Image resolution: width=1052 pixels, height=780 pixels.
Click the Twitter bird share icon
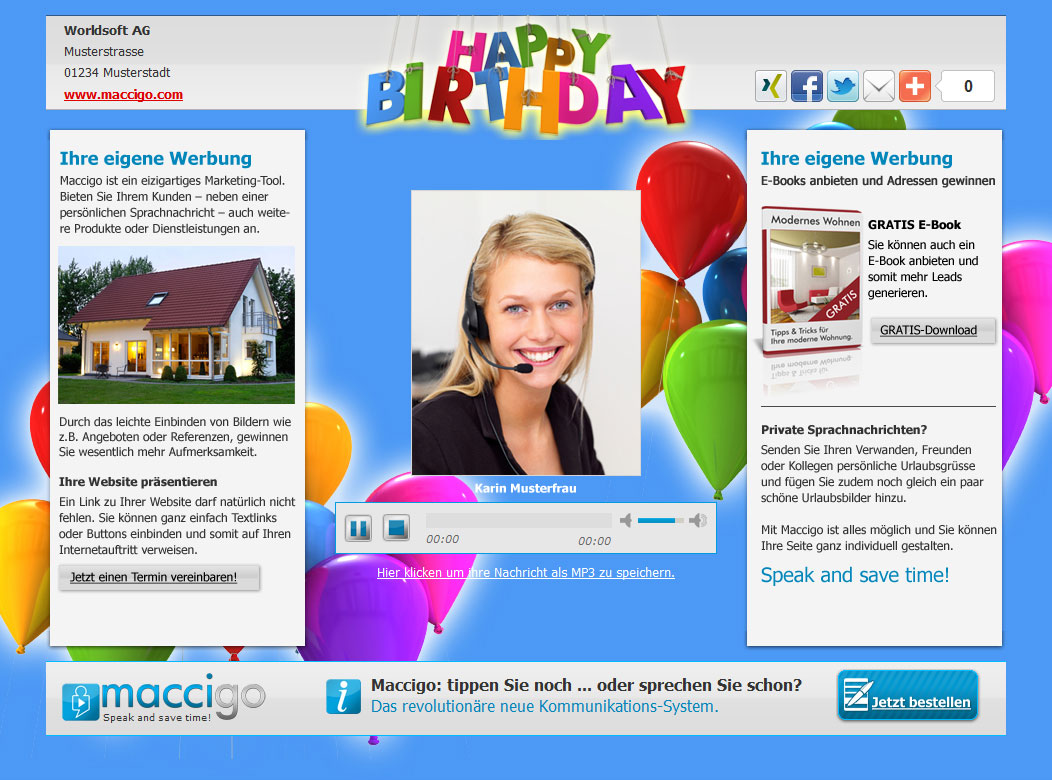click(843, 87)
